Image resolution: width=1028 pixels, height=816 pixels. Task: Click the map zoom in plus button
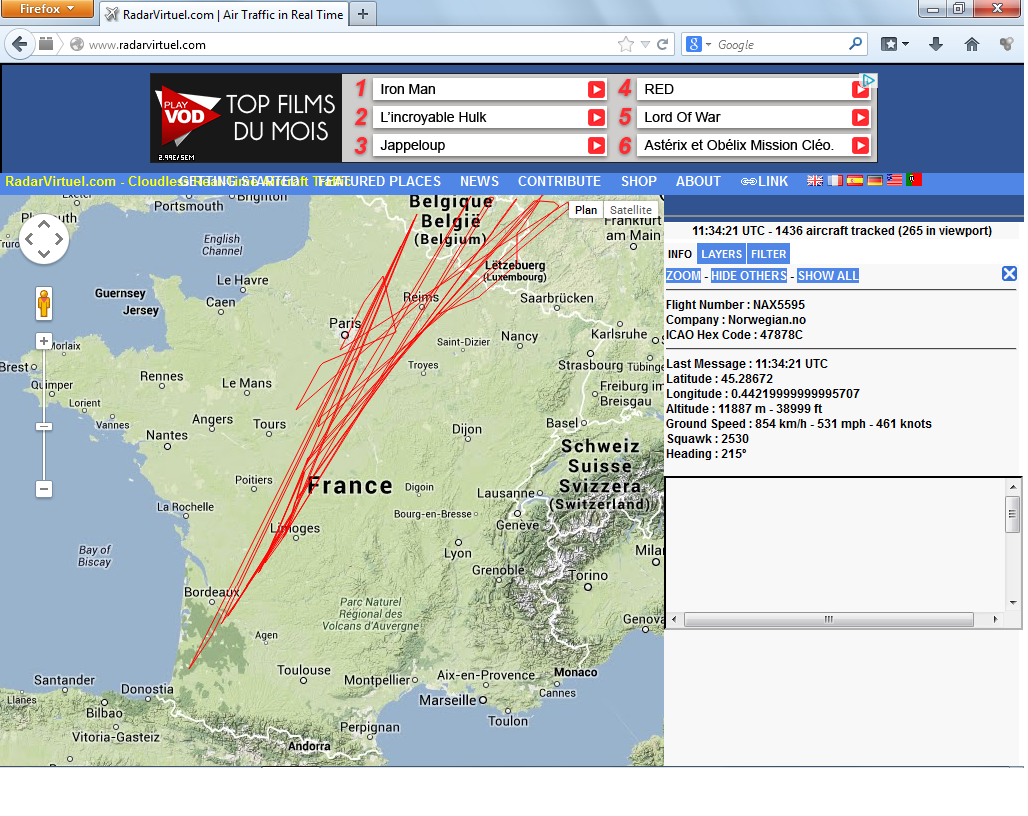(44, 341)
